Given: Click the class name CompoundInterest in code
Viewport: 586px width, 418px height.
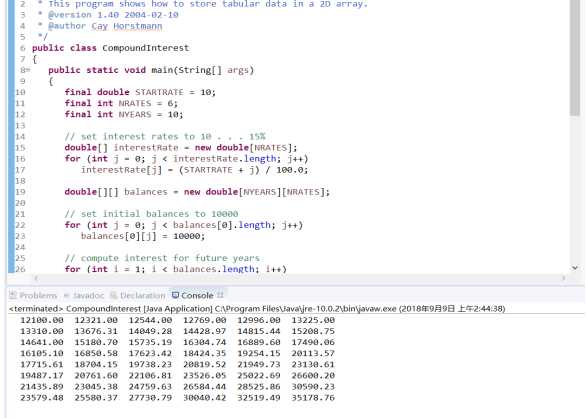Looking at the screenshot, I should (145, 48).
